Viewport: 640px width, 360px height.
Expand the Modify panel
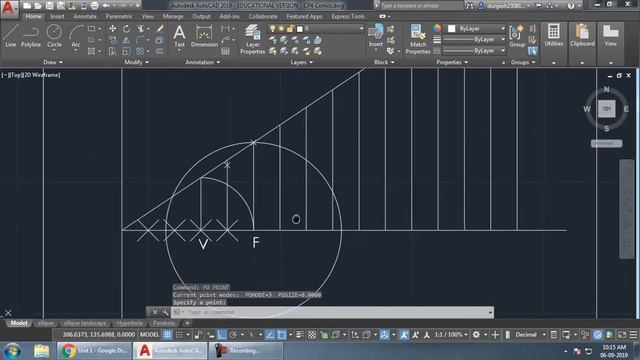[x=137, y=62]
